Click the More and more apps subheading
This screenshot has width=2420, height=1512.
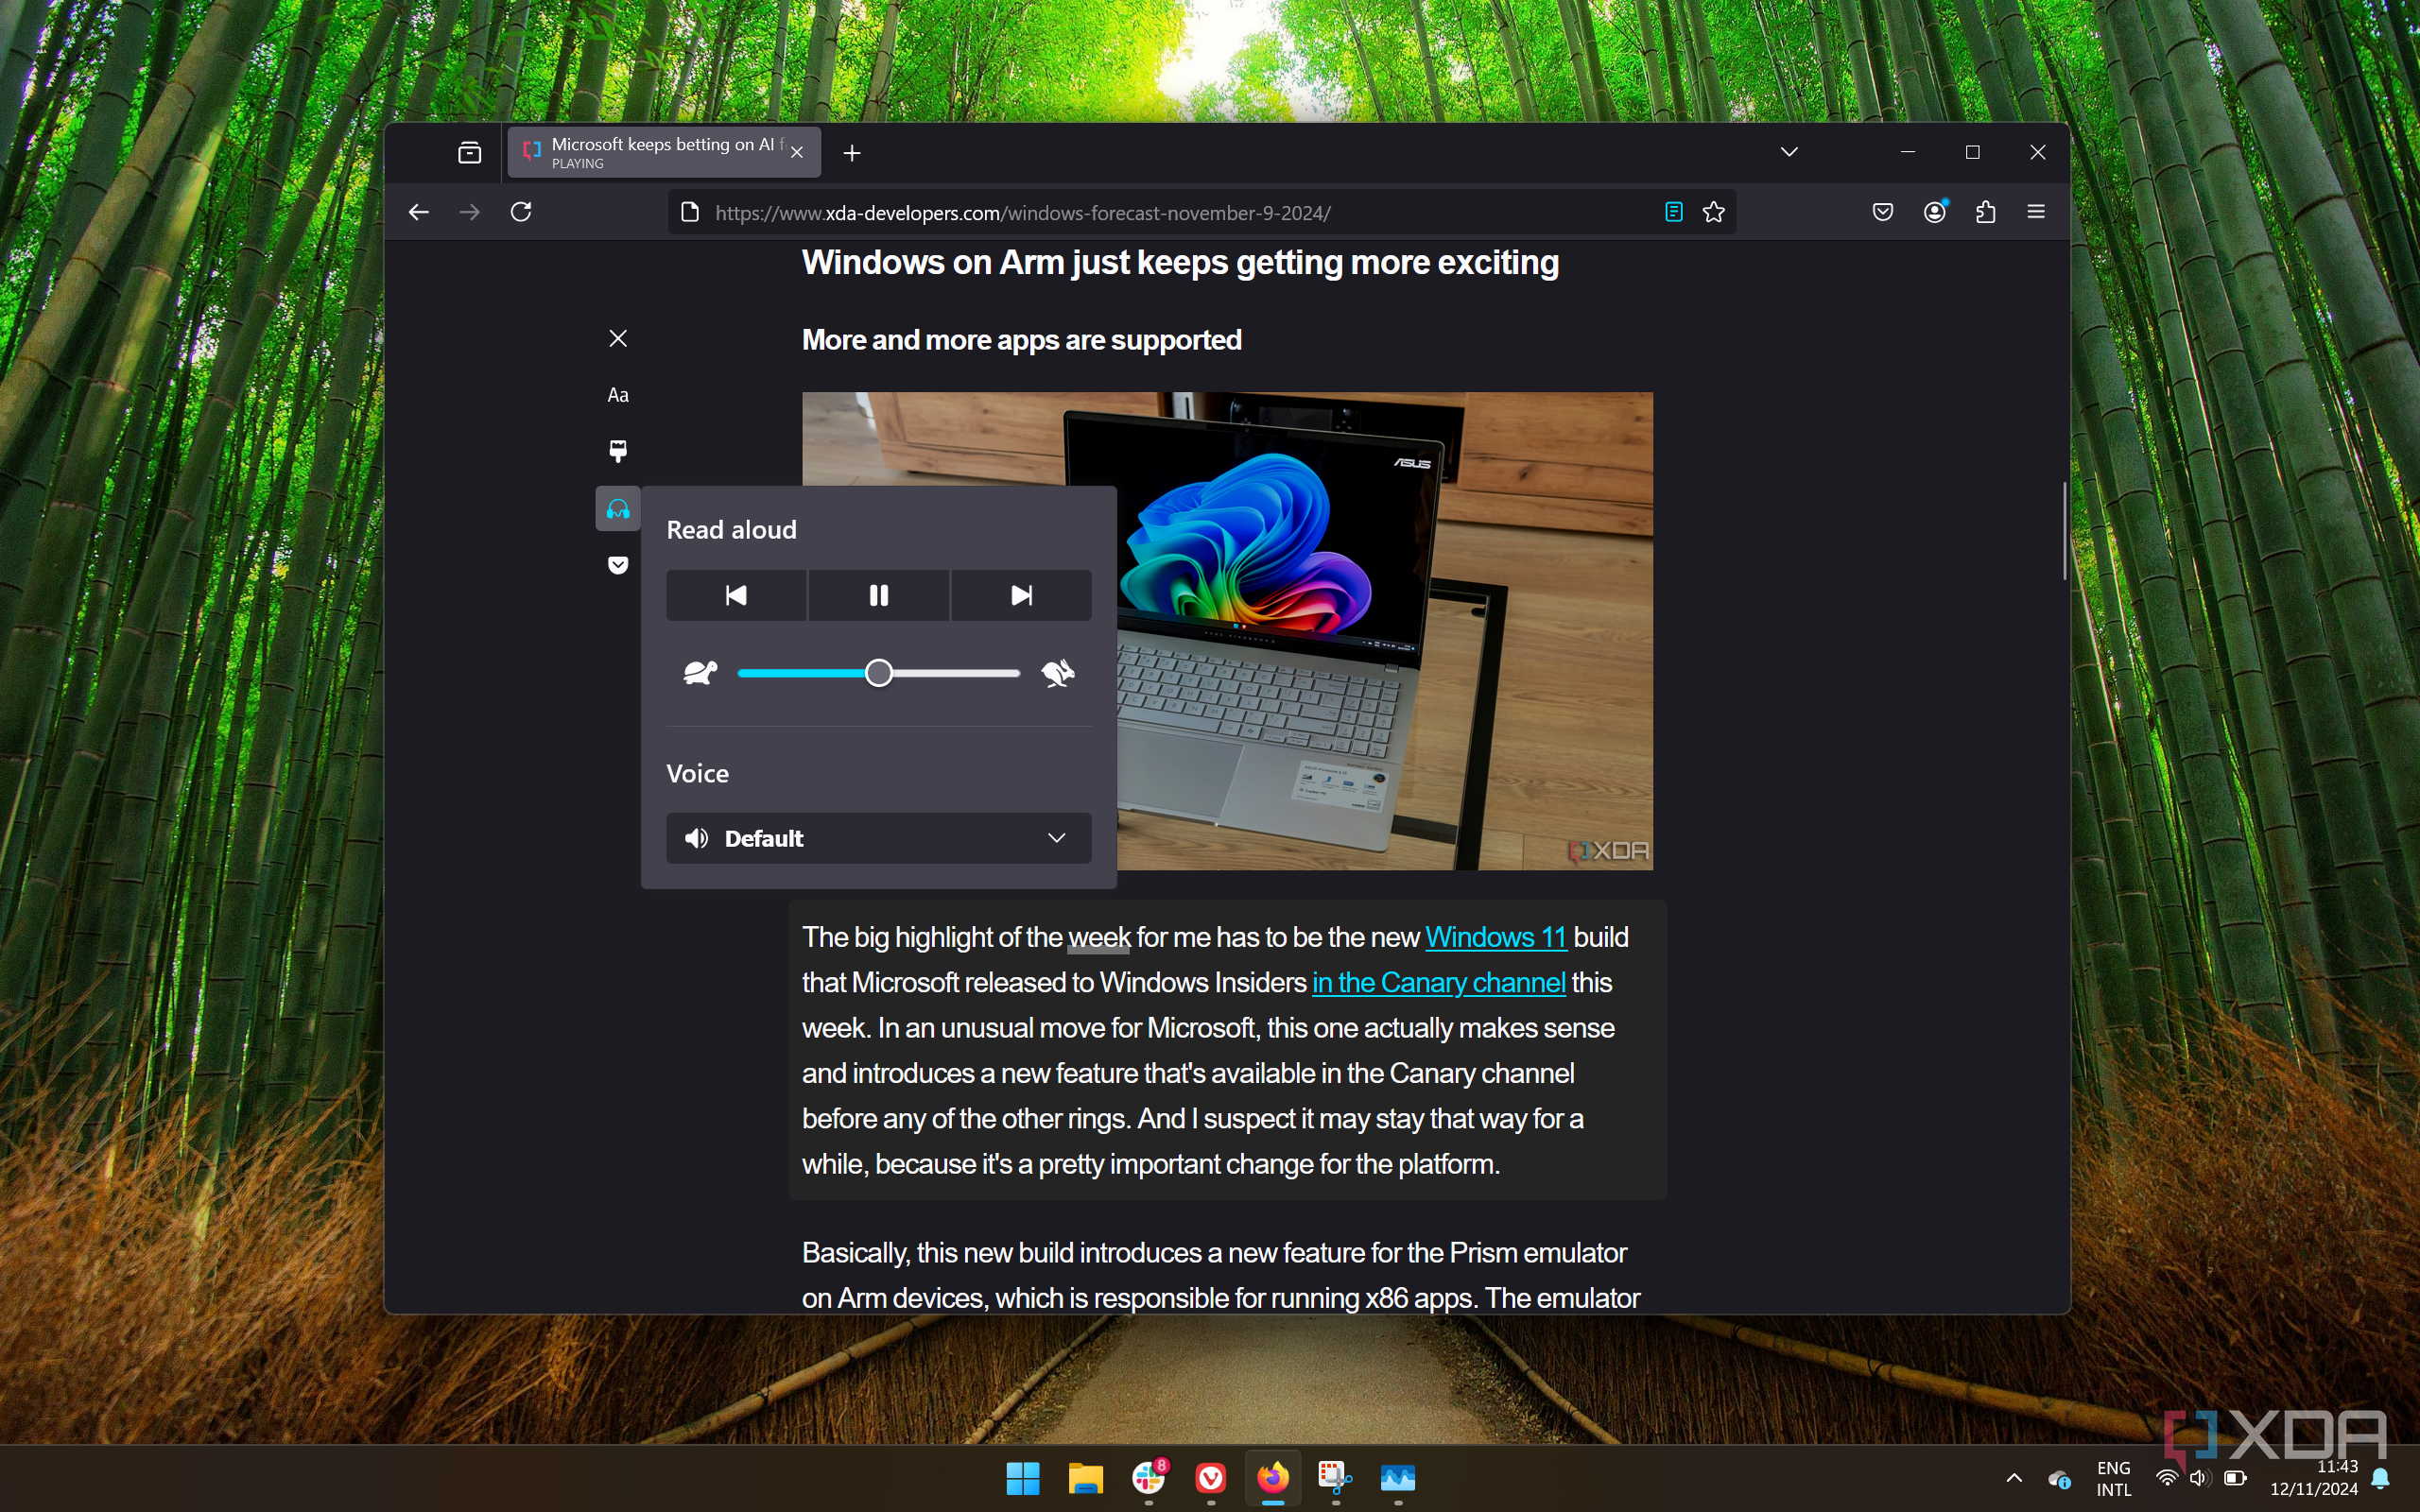[1021, 340]
